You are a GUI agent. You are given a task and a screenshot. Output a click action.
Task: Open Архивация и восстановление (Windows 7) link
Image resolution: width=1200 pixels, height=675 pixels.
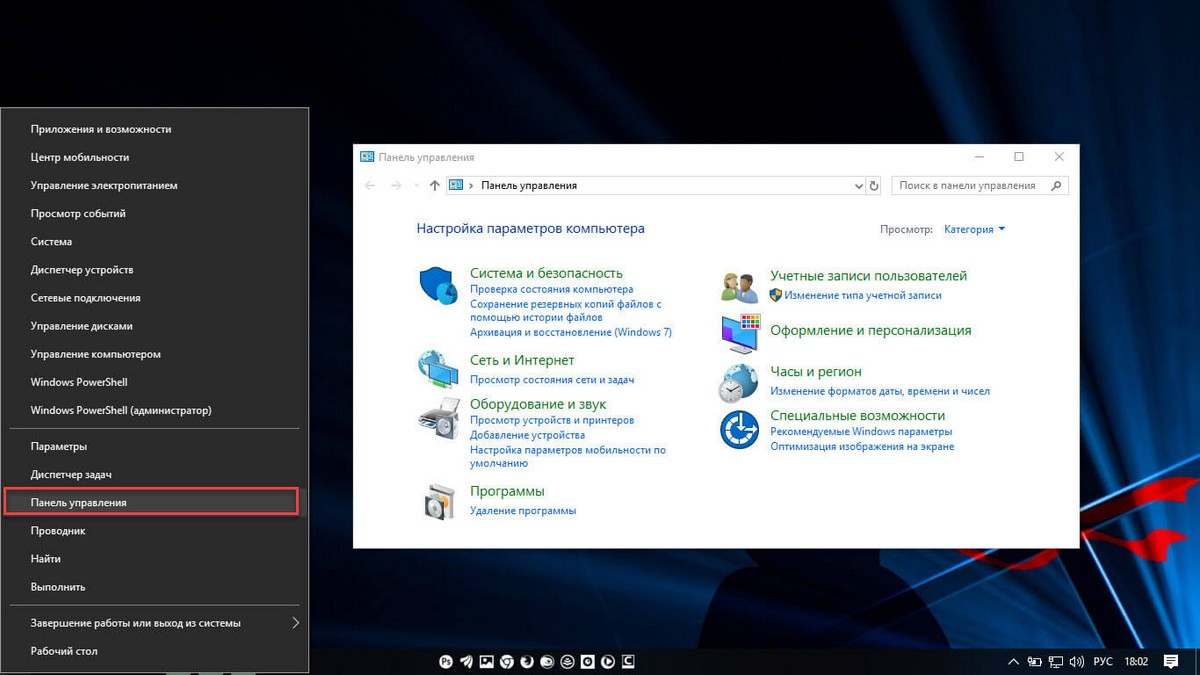[571, 332]
